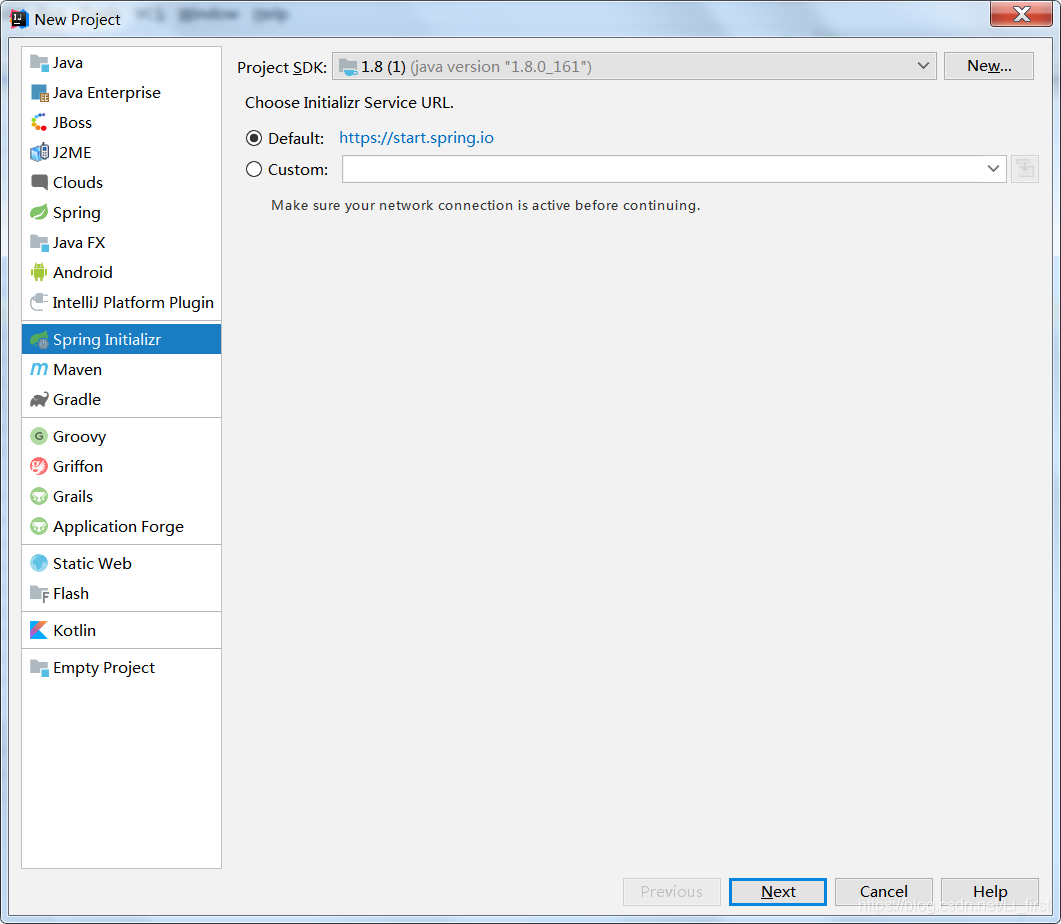The width and height of the screenshot is (1061, 924).
Task: Click the Groovy G icon
Action: pos(39,436)
